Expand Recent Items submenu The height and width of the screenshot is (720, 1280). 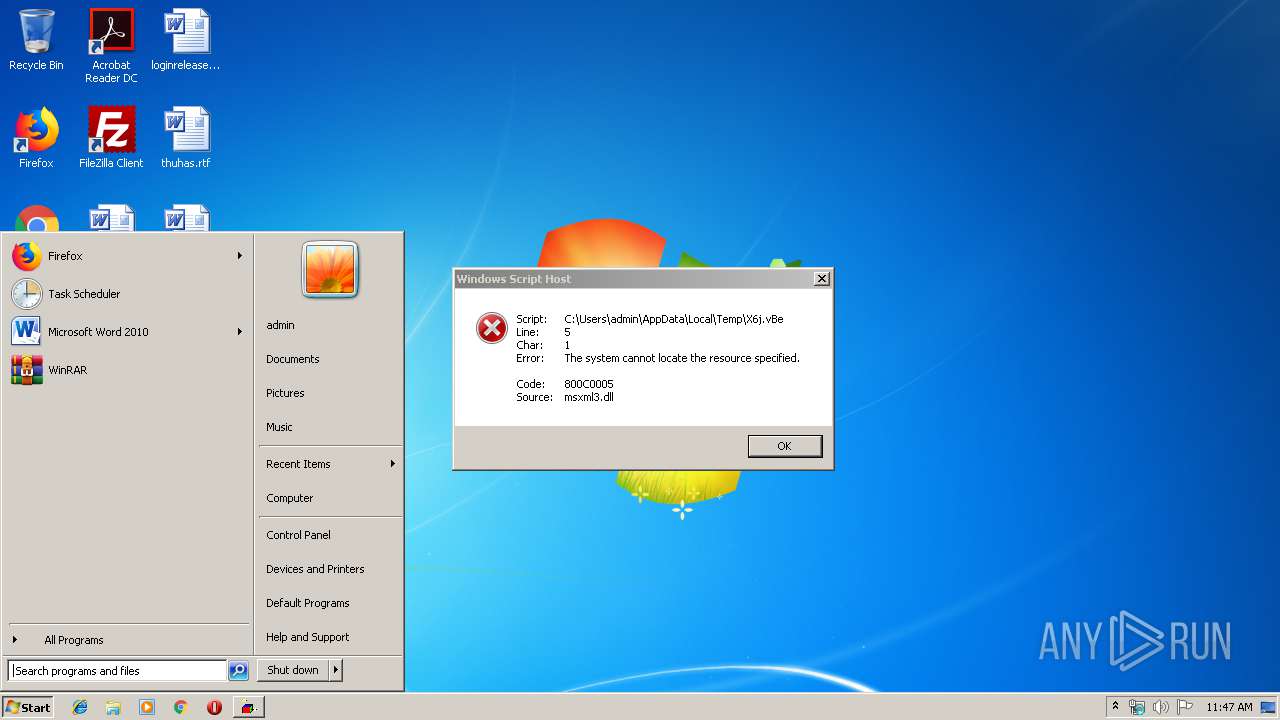pos(330,464)
